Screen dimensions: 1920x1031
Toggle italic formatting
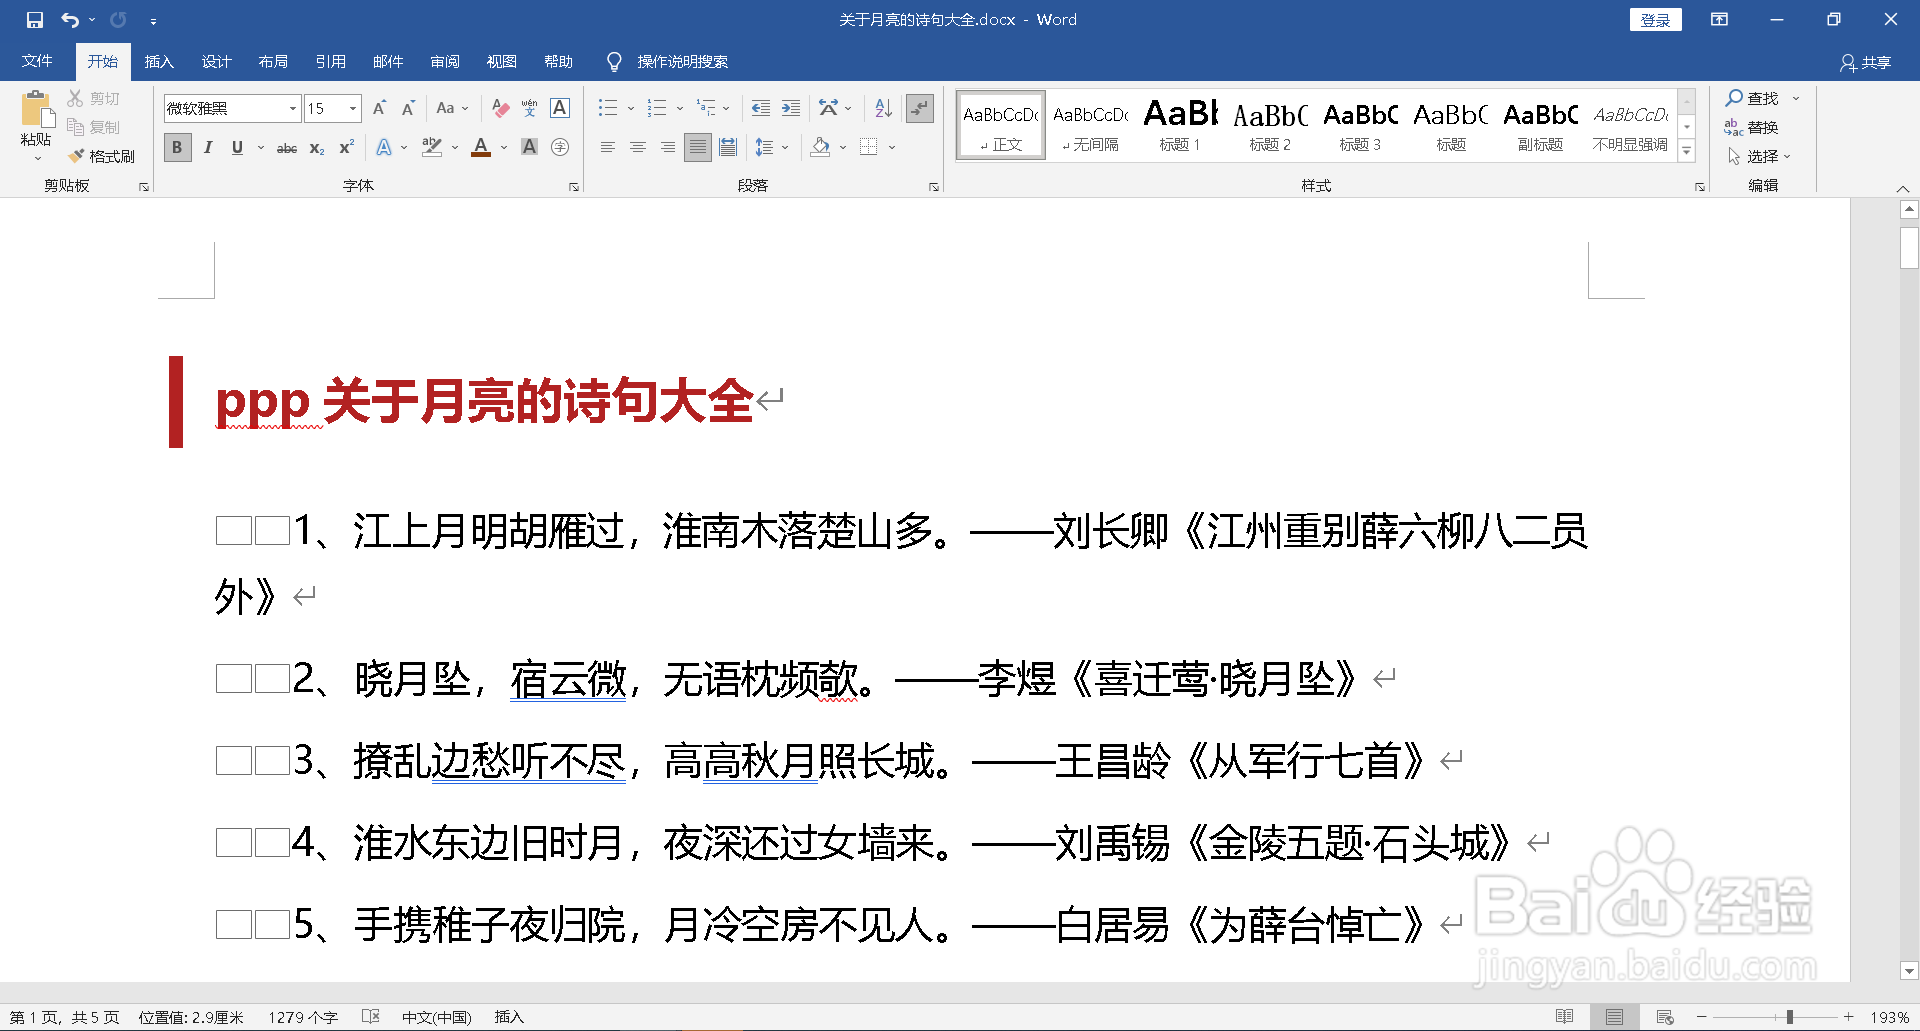207,147
